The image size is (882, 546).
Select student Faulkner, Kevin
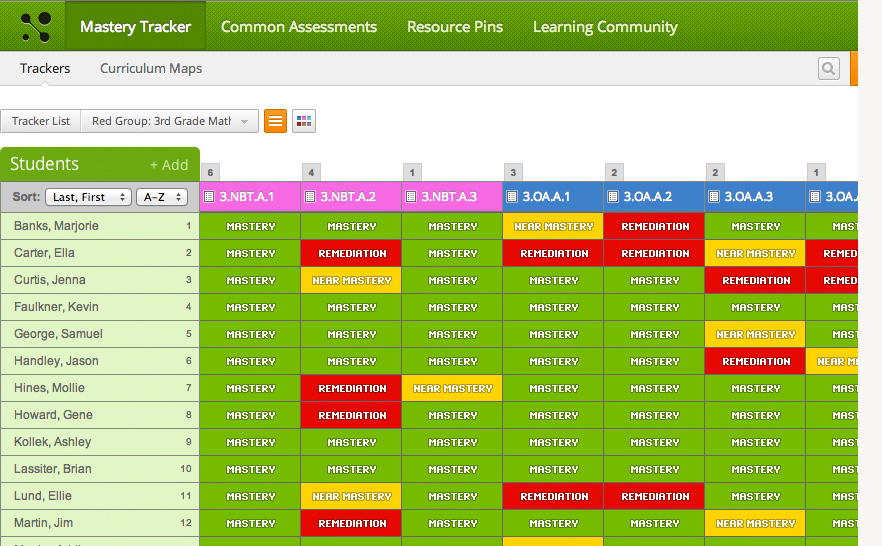click(x=100, y=307)
